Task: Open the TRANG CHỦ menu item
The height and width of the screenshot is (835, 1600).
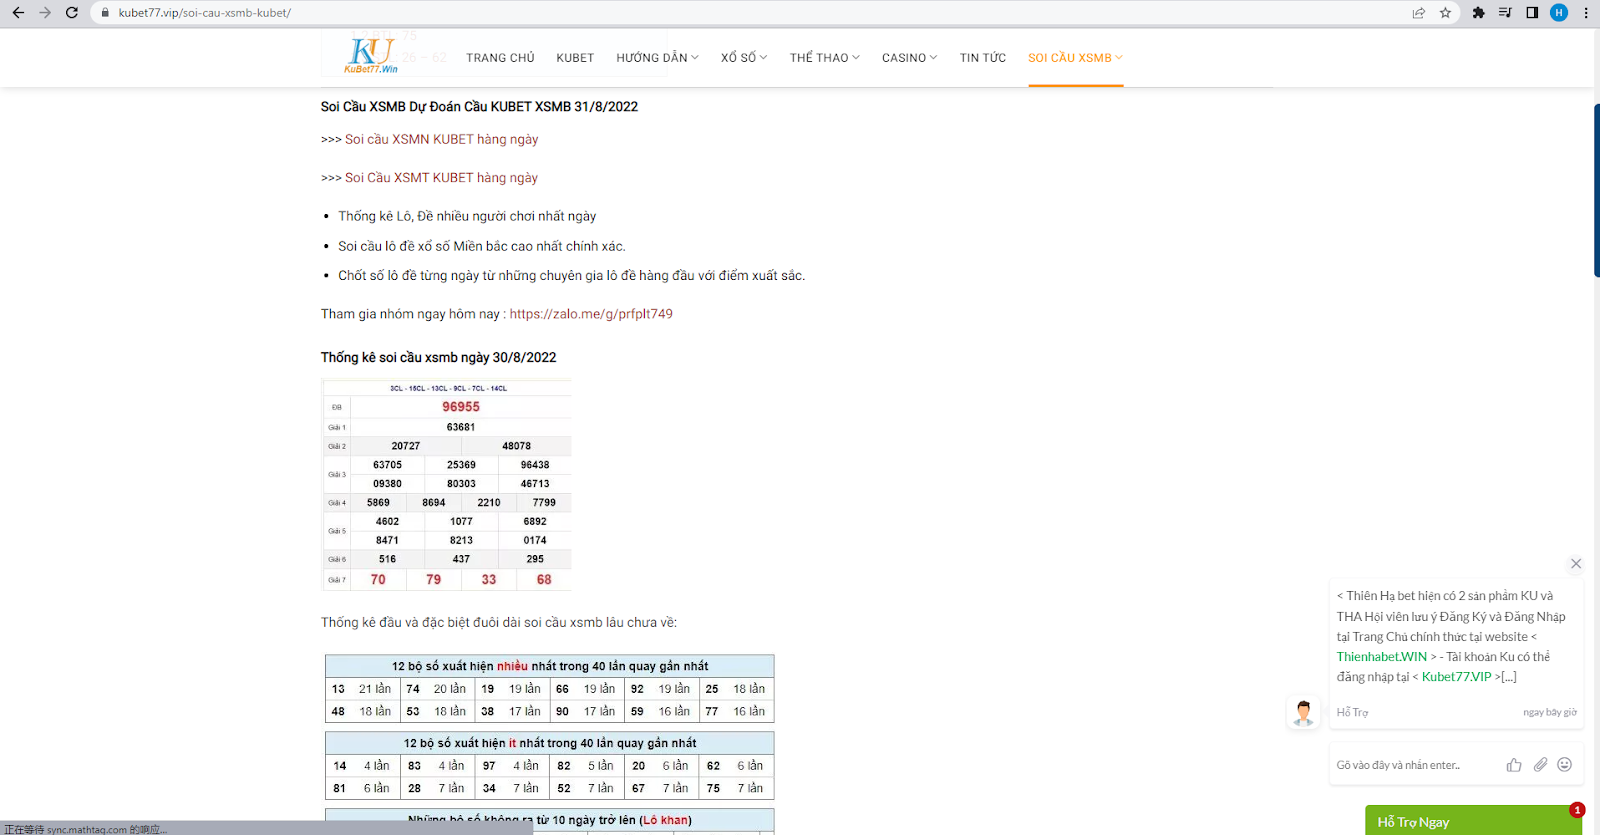Action: 500,58
